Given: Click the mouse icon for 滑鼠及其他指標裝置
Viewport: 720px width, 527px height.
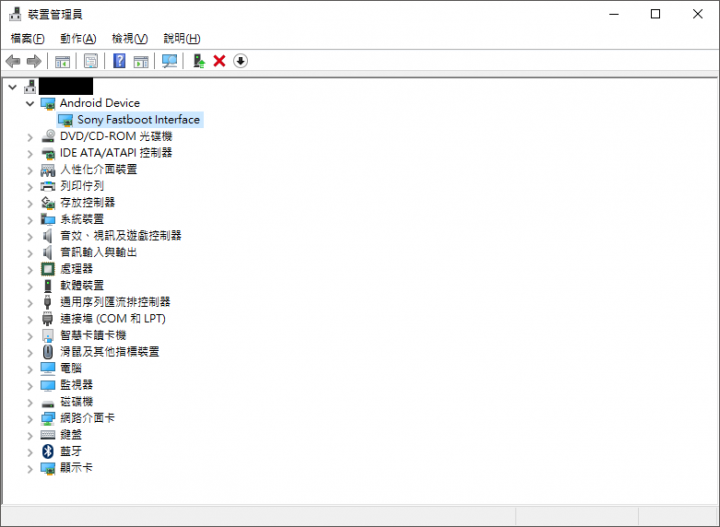Looking at the screenshot, I should point(48,352).
